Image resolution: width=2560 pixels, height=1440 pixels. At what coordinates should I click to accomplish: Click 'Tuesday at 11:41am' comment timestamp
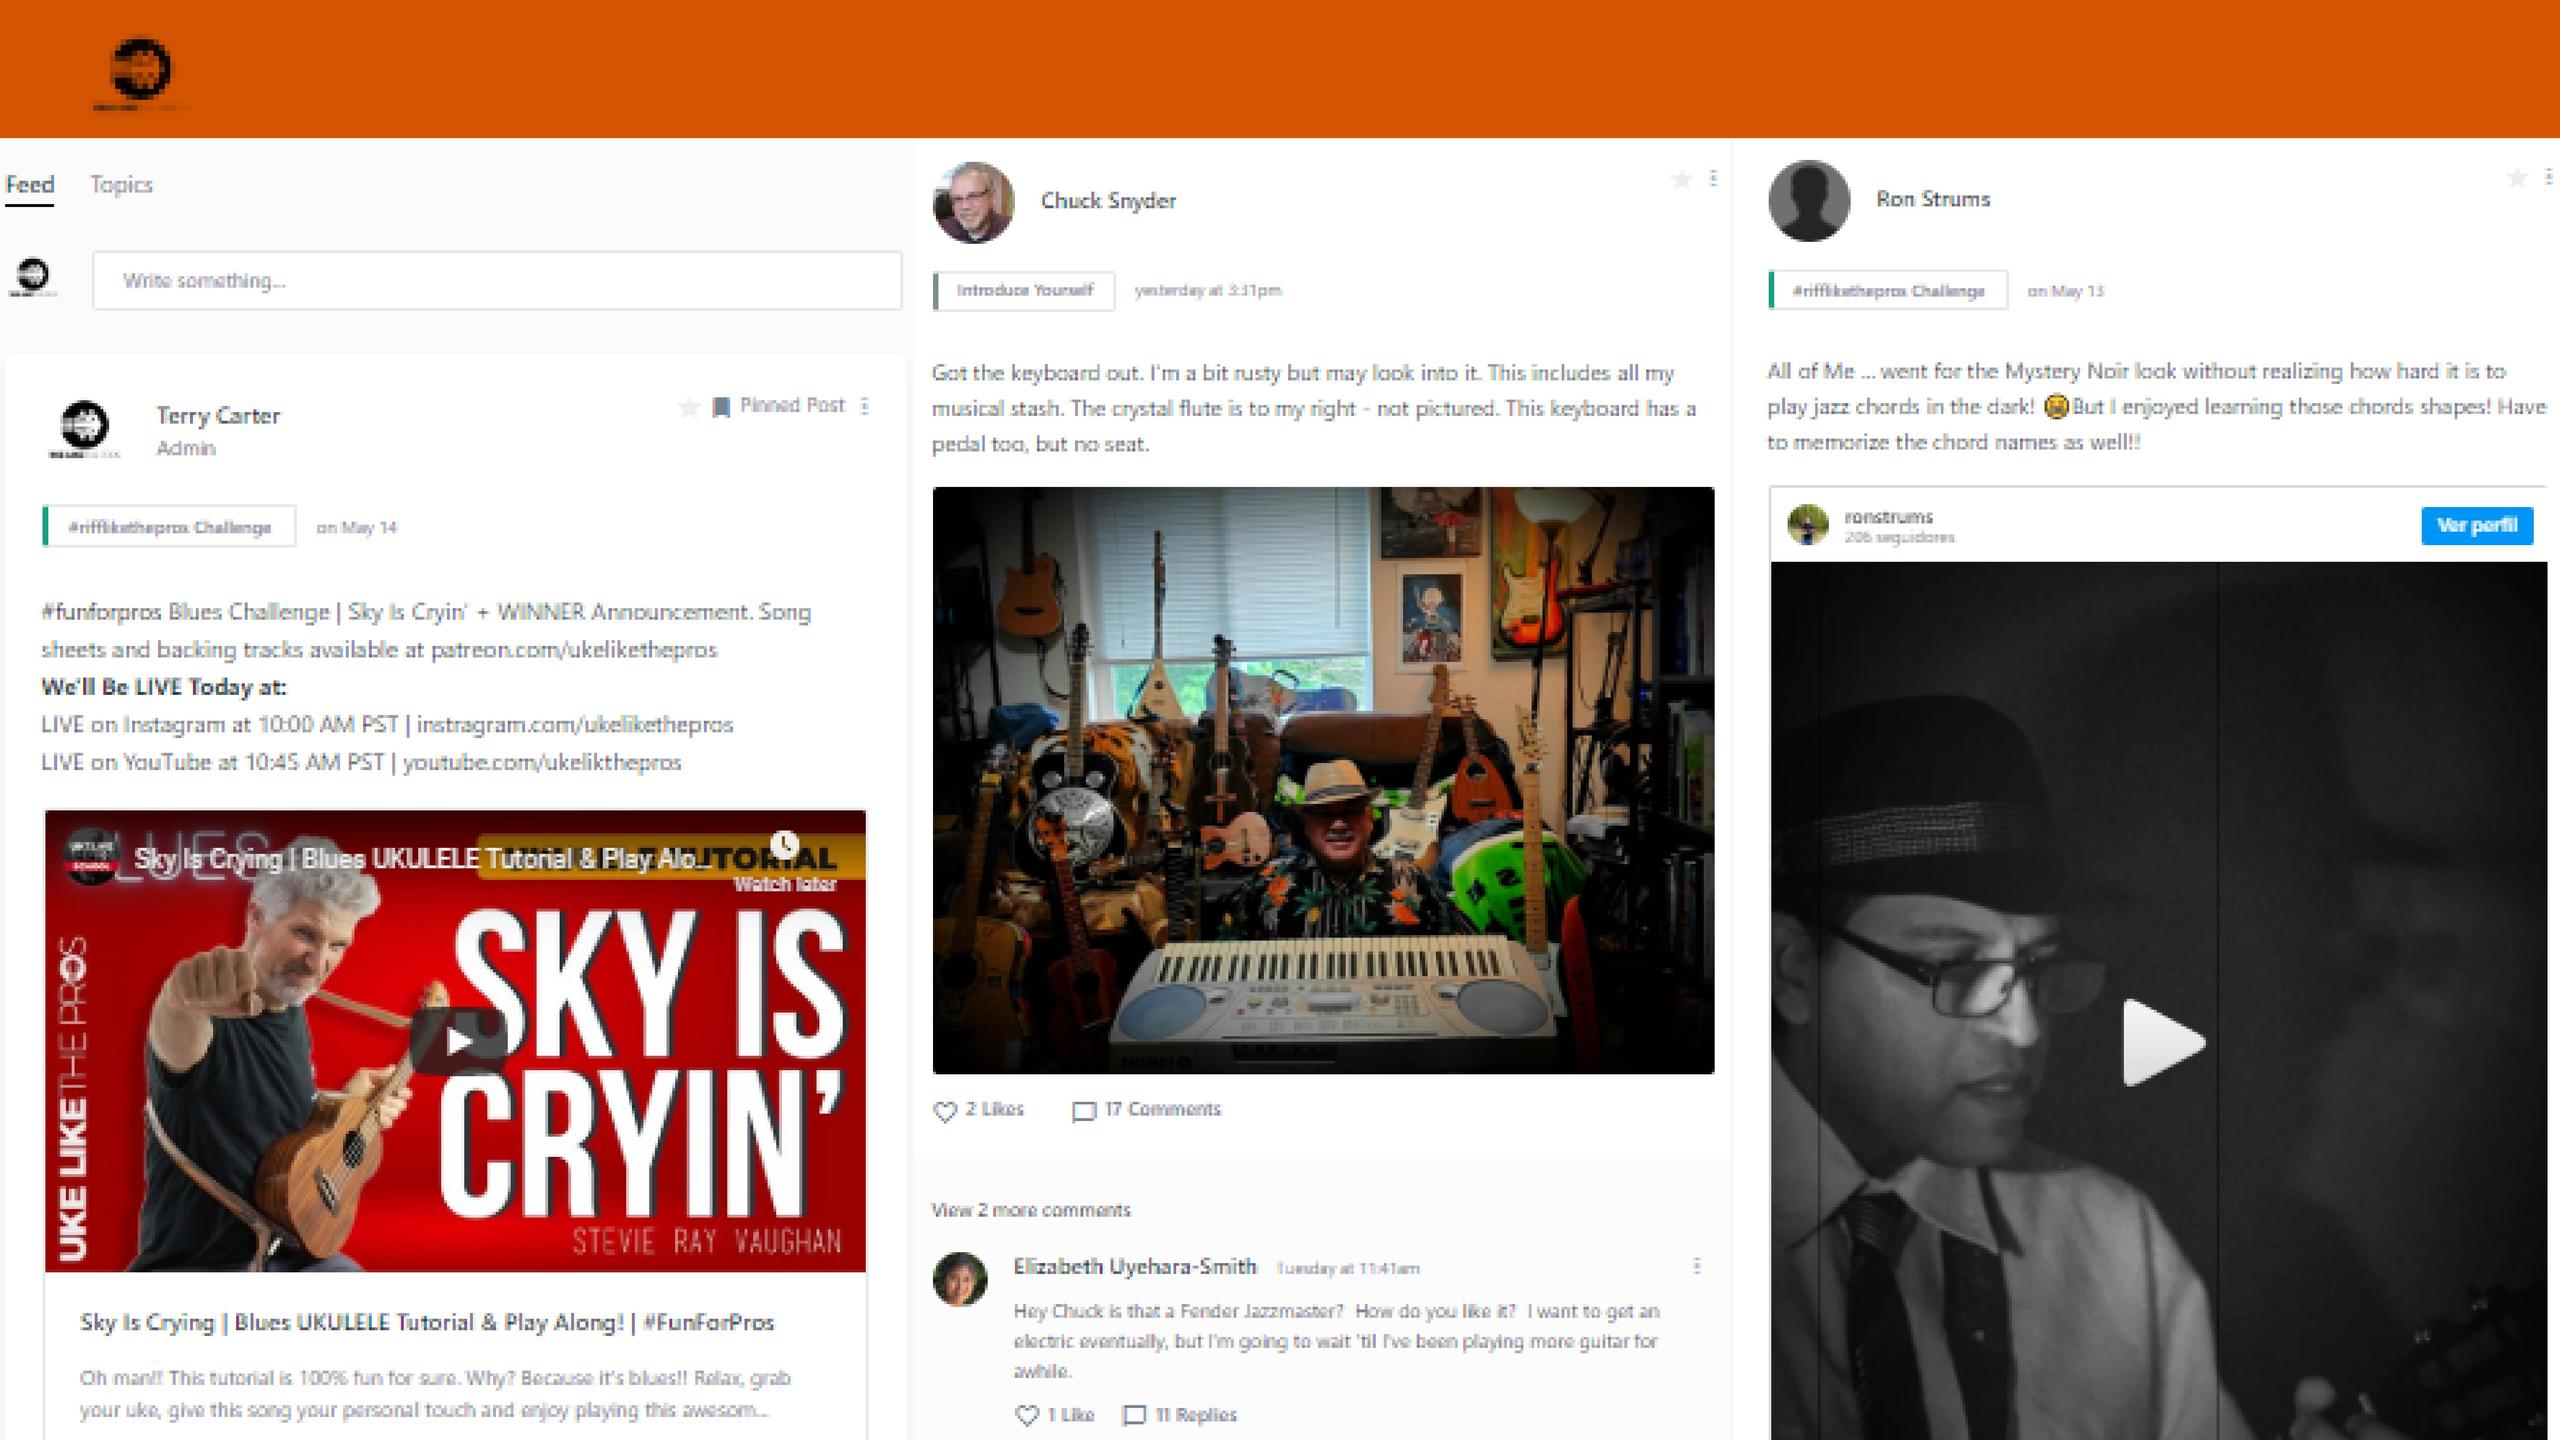1348,1268
